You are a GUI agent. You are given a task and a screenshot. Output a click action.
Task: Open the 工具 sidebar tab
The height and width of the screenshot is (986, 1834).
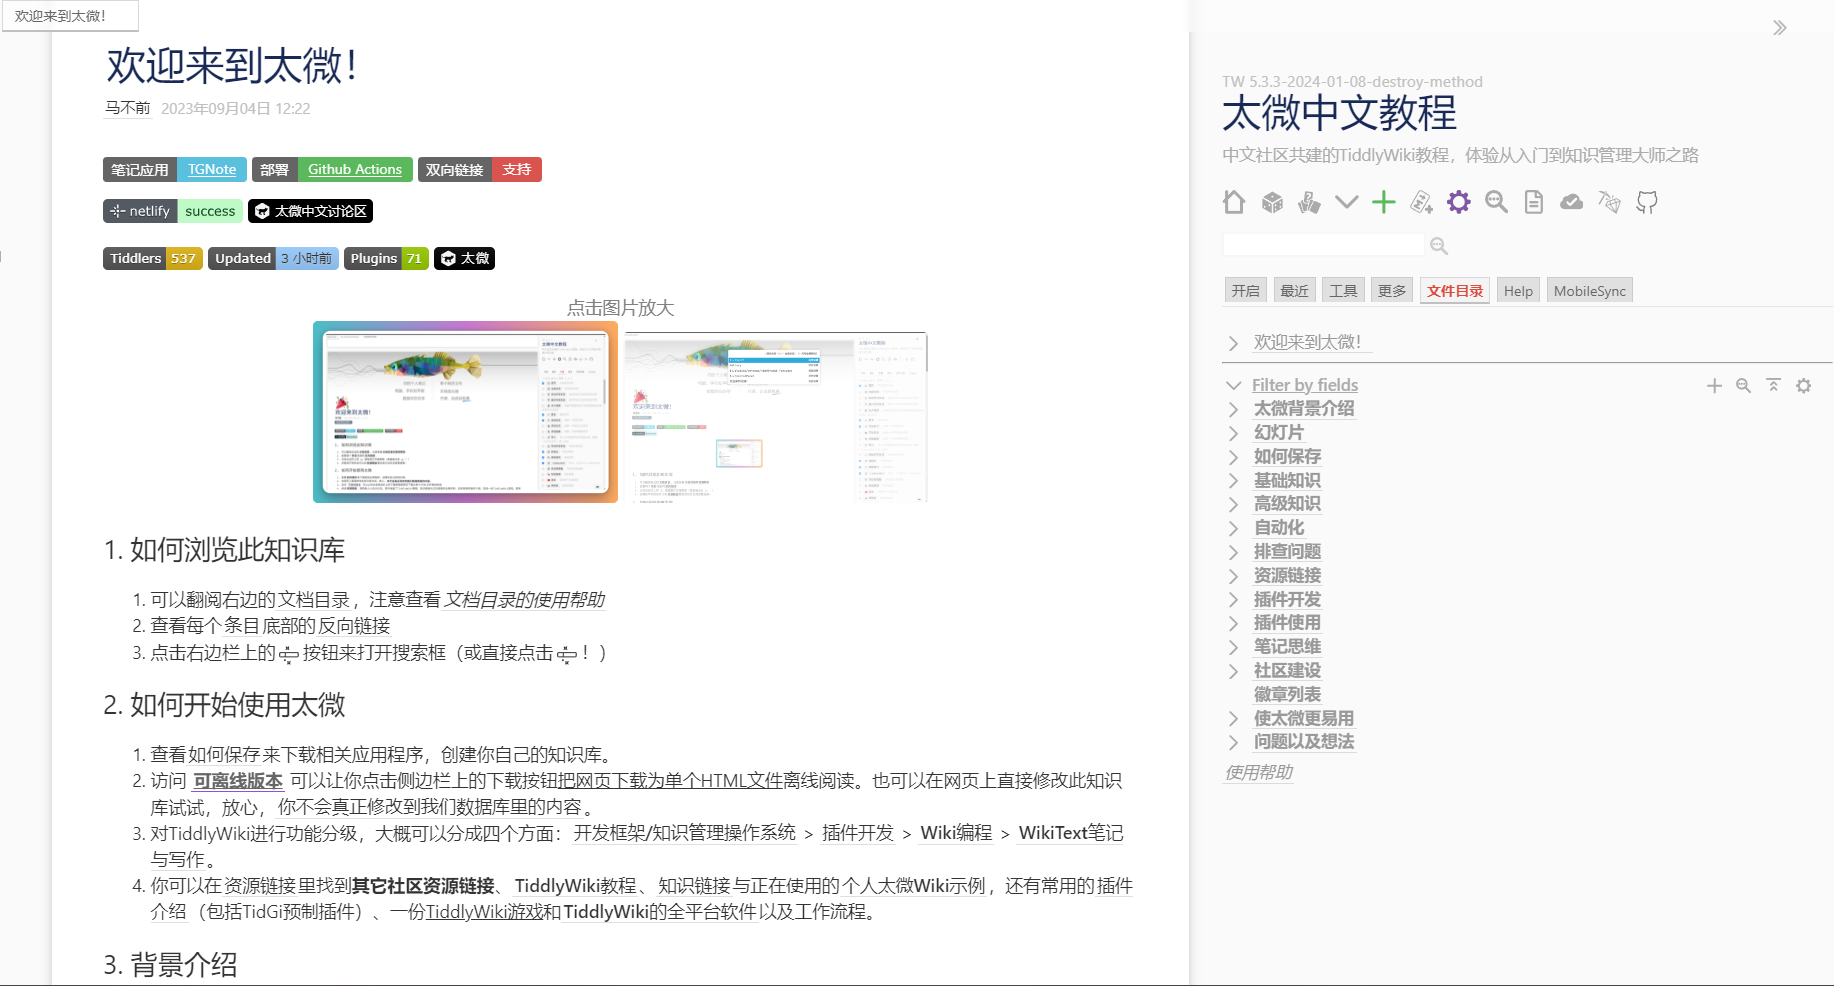[x=1343, y=291]
